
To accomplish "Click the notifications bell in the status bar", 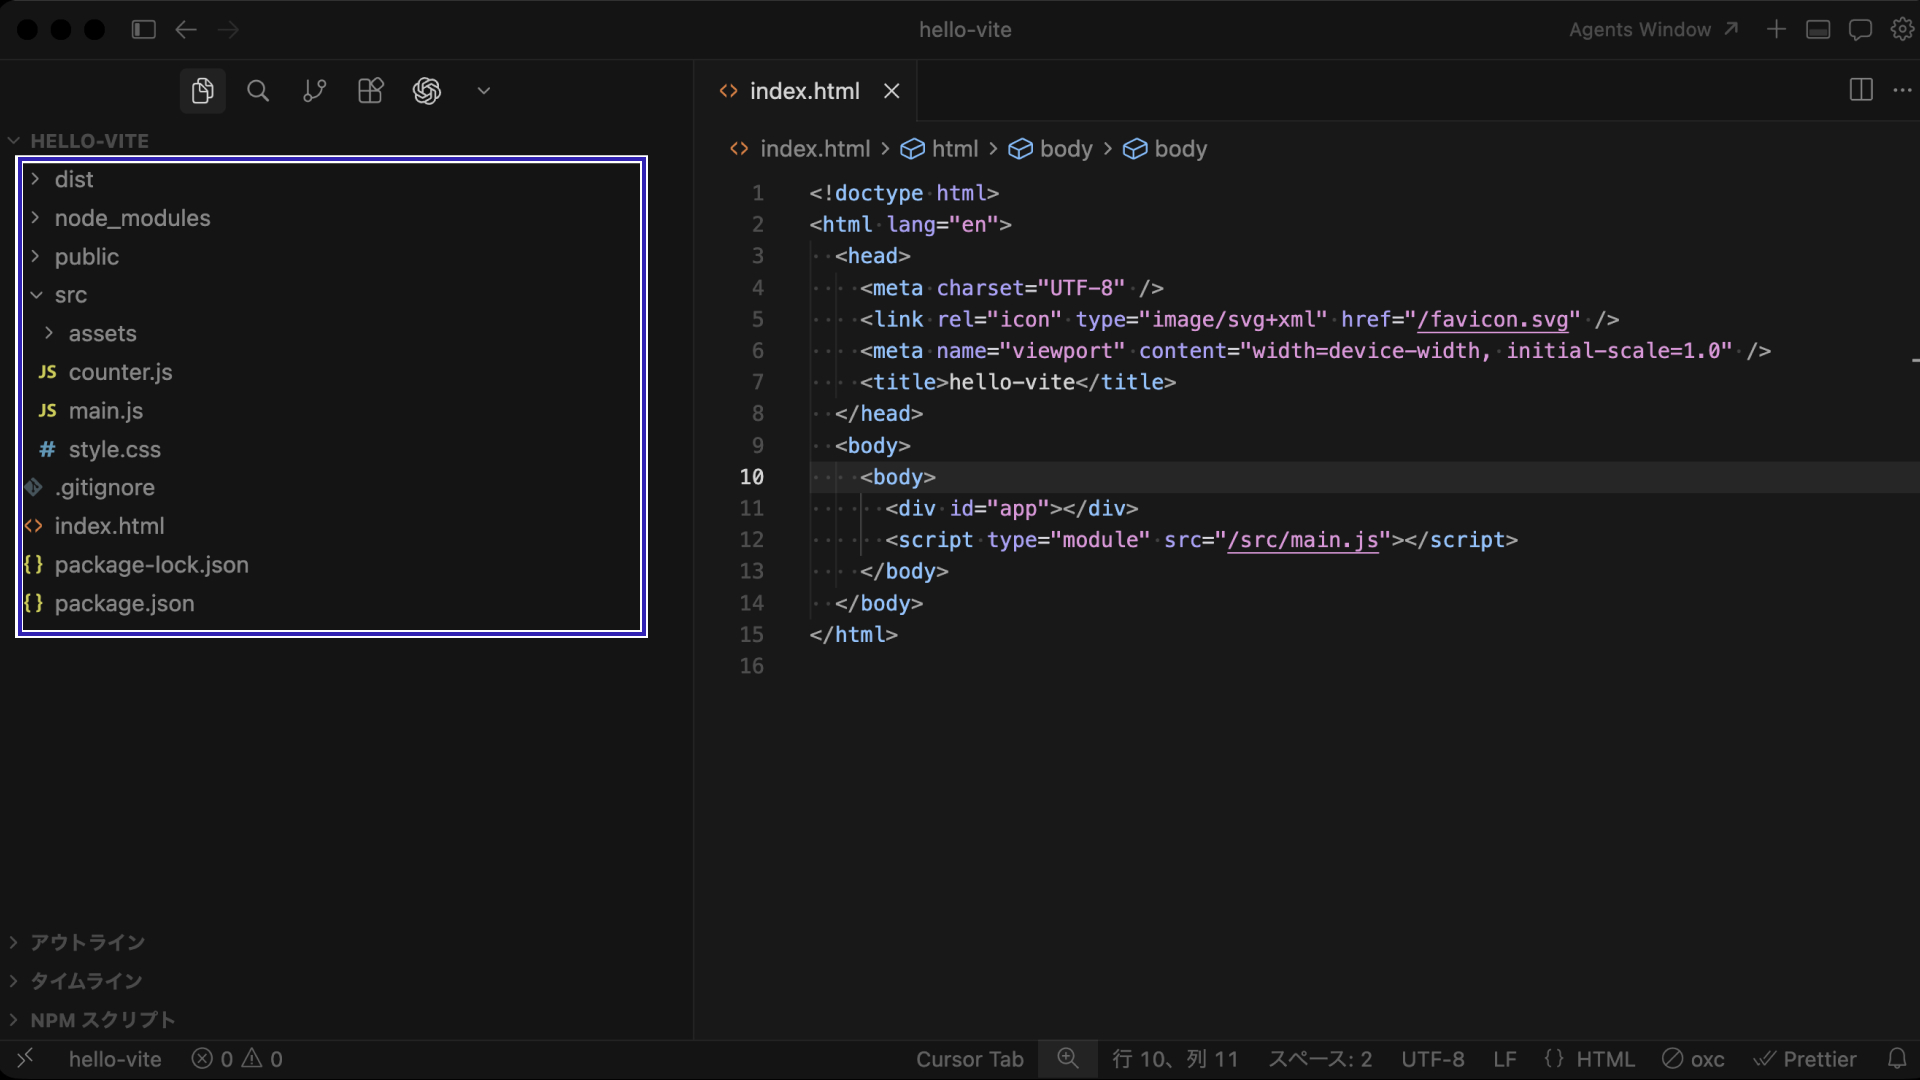I will coord(1897,1059).
